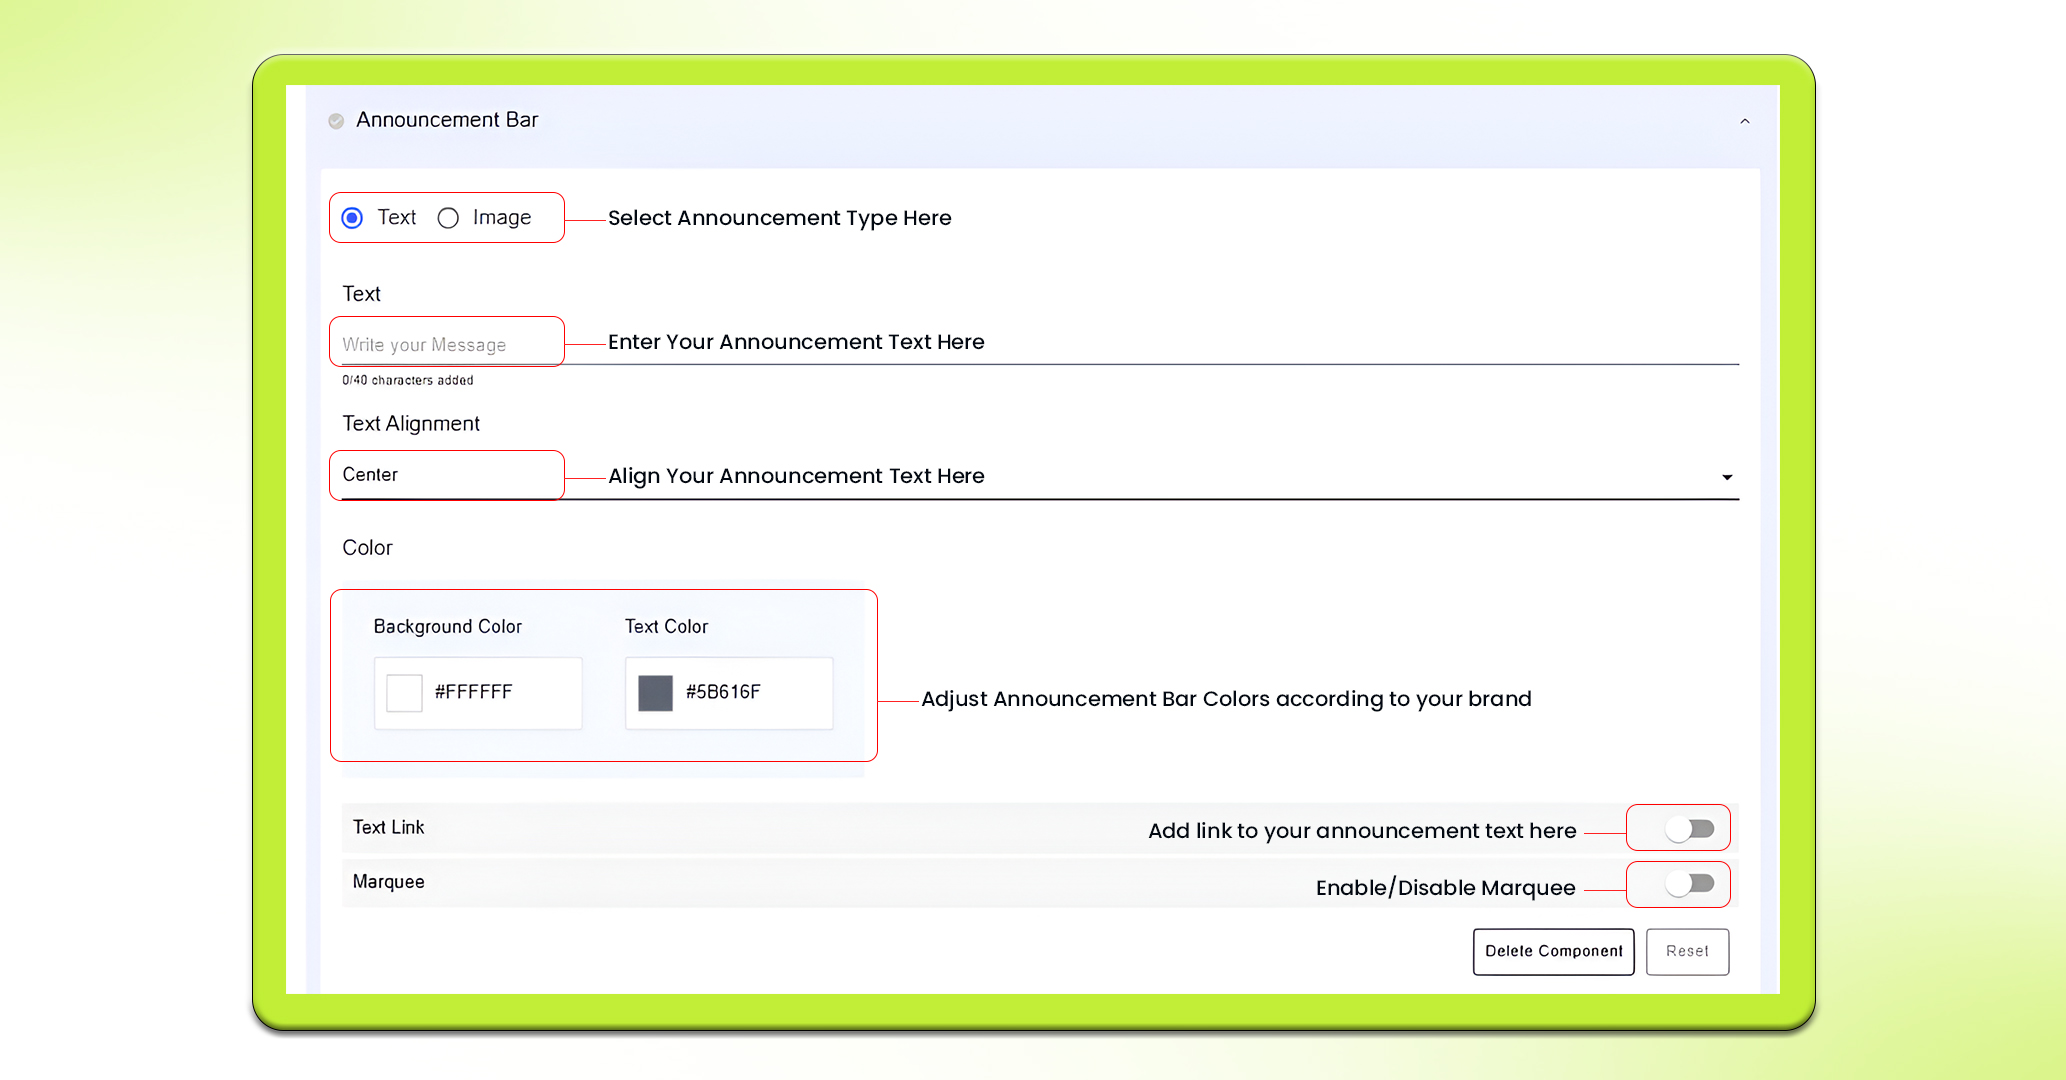Click the #5B616F text color value
The width and height of the screenshot is (2066, 1080).
point(723,692)
